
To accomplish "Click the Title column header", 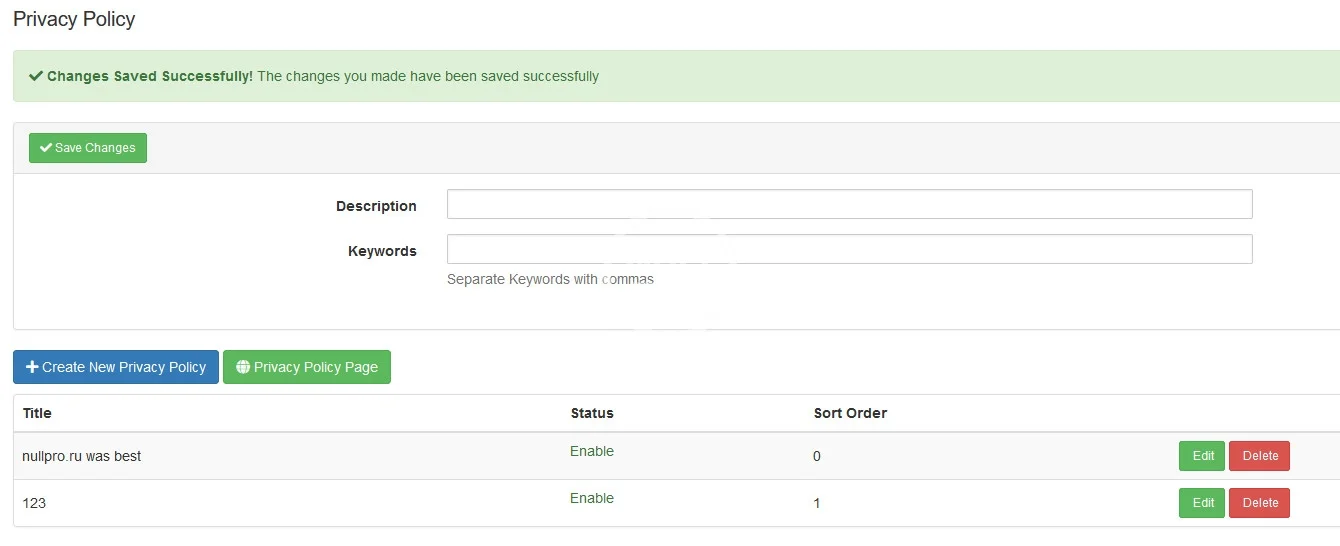I will click(37, 413).
